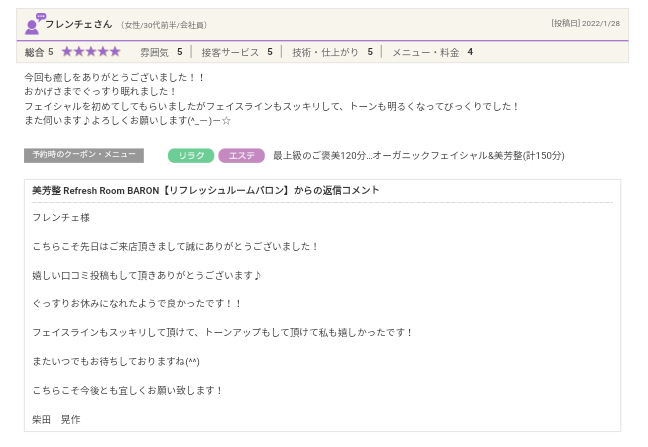Click review line starting 今回も癒しを
The height and width of the screenshot is (447, 648).
114,77
